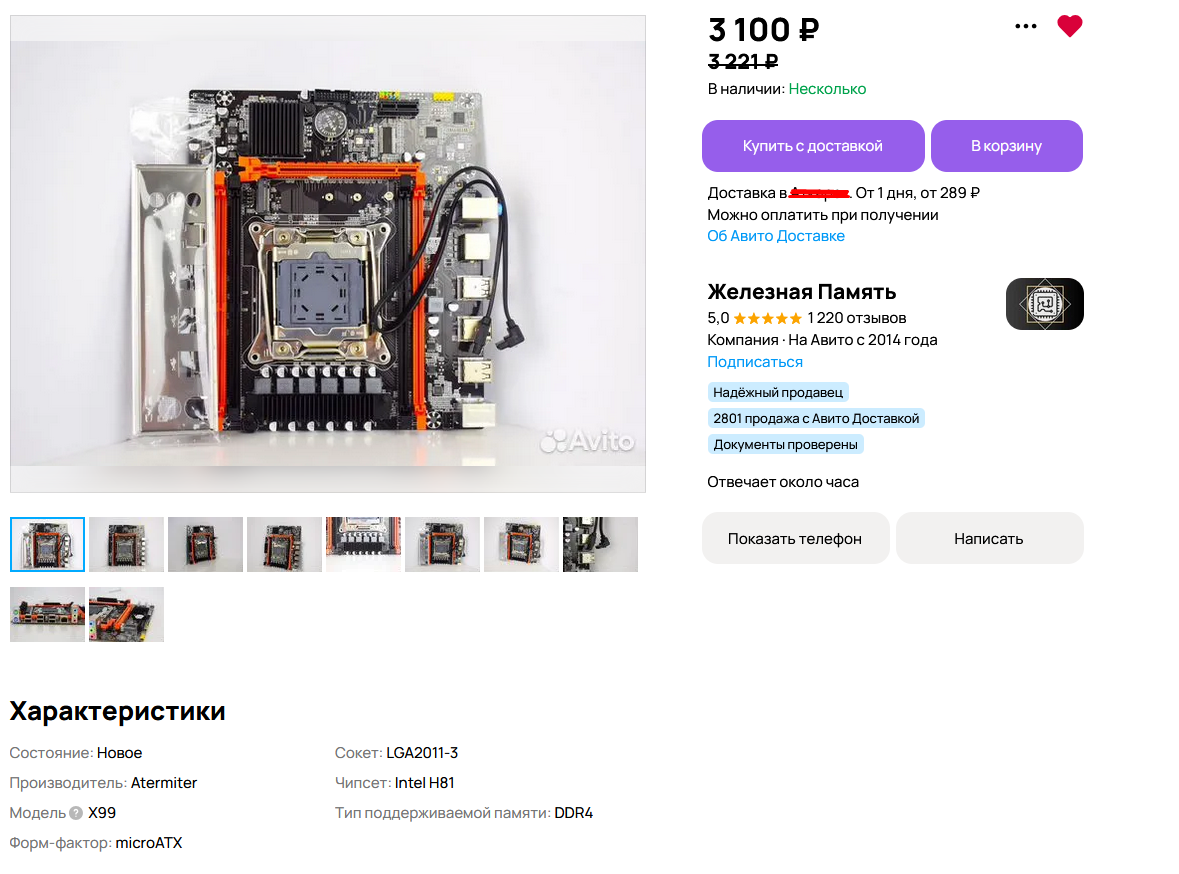
Task: Click the five-star seller rating
Action: (768, 318)
